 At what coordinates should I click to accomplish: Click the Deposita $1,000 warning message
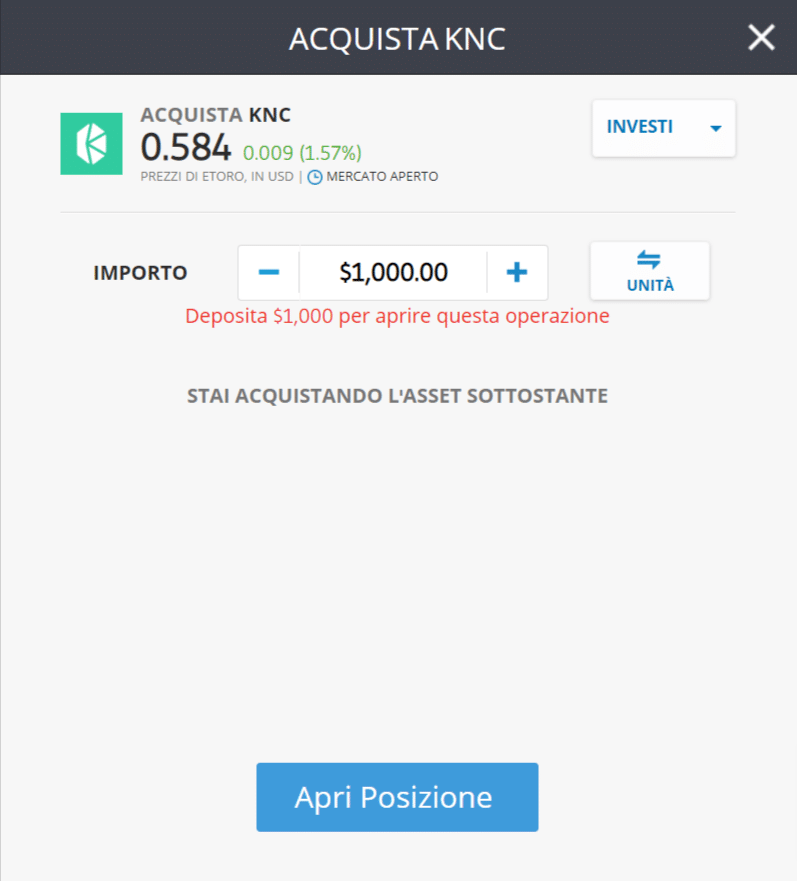[x=397, y=316]
